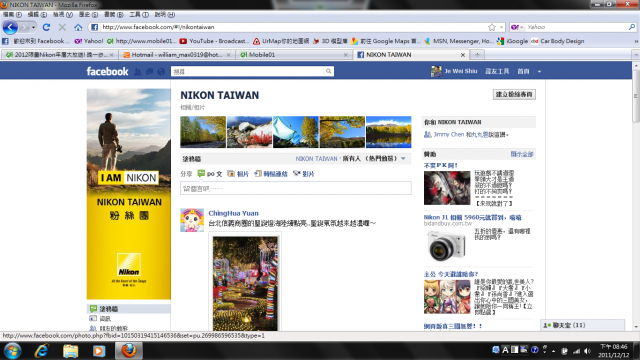
Task: Open the UrMap bookmark
Action: [281, 41]
